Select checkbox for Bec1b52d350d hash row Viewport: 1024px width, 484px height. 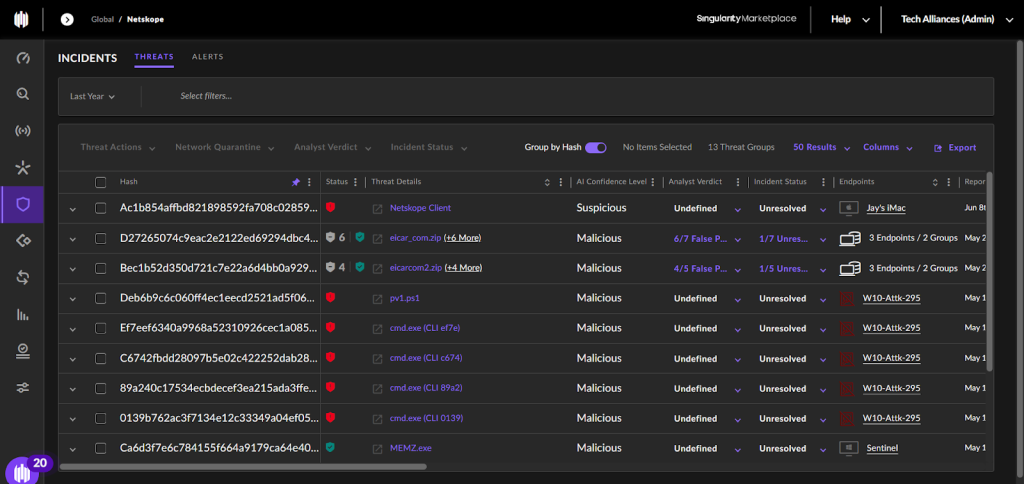pyautogui.click(x=101, y=268)
